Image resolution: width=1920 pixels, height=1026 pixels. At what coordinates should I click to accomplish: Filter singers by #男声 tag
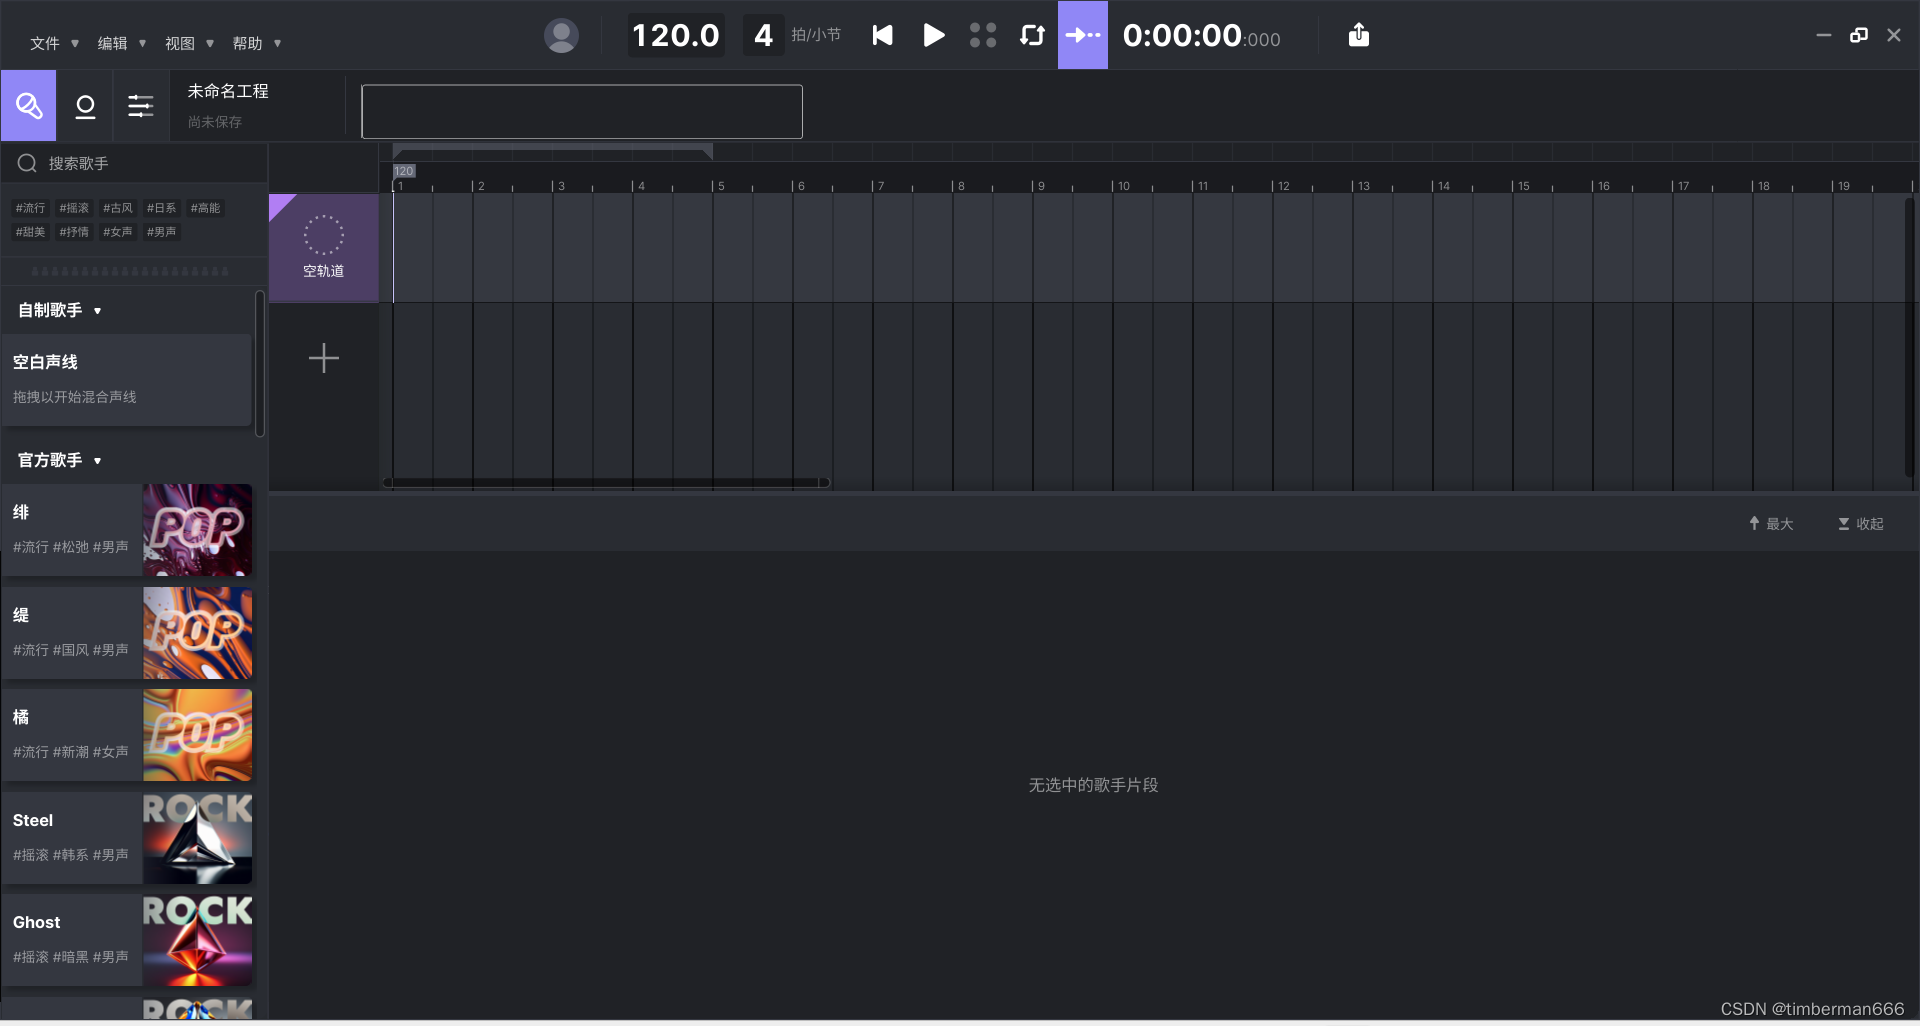pos(161,232)
